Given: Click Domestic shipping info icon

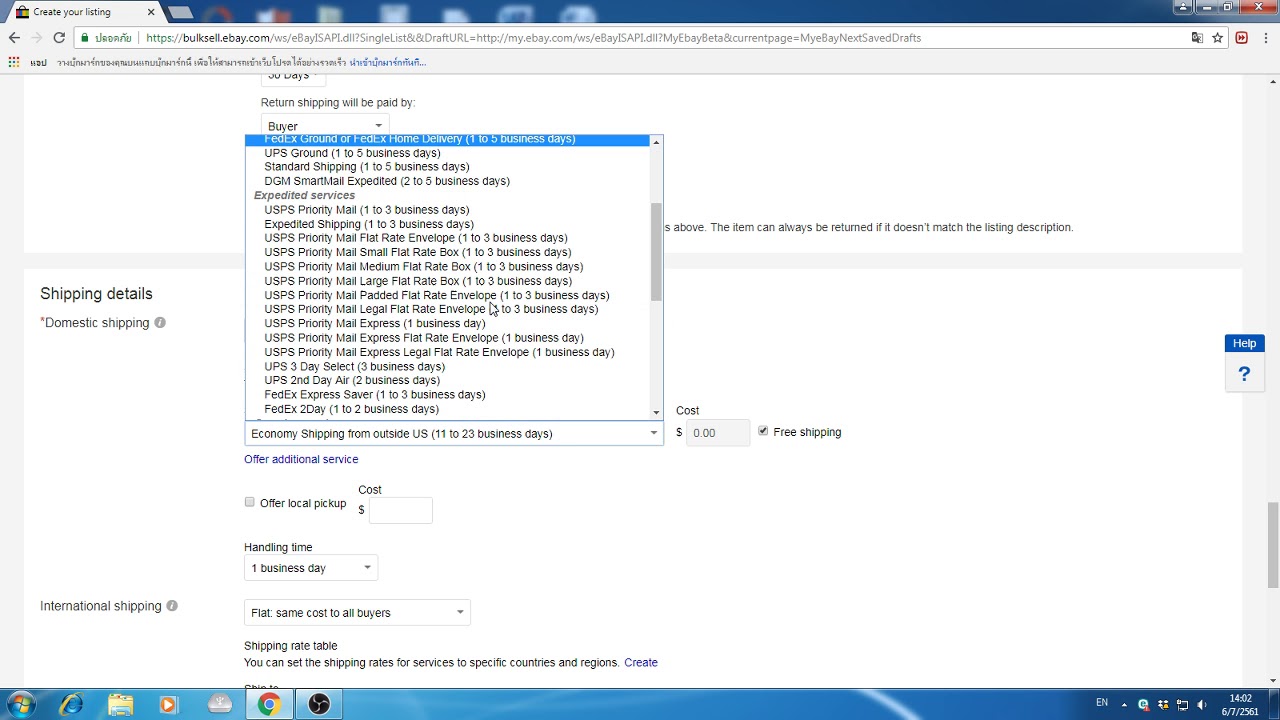Looking at the screenshot, I should coord(160,323).
